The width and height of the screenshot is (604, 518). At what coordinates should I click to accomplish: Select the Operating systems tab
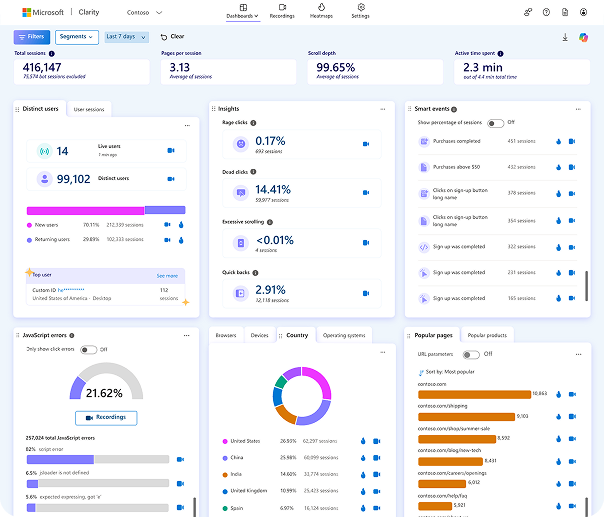point(344,335)
